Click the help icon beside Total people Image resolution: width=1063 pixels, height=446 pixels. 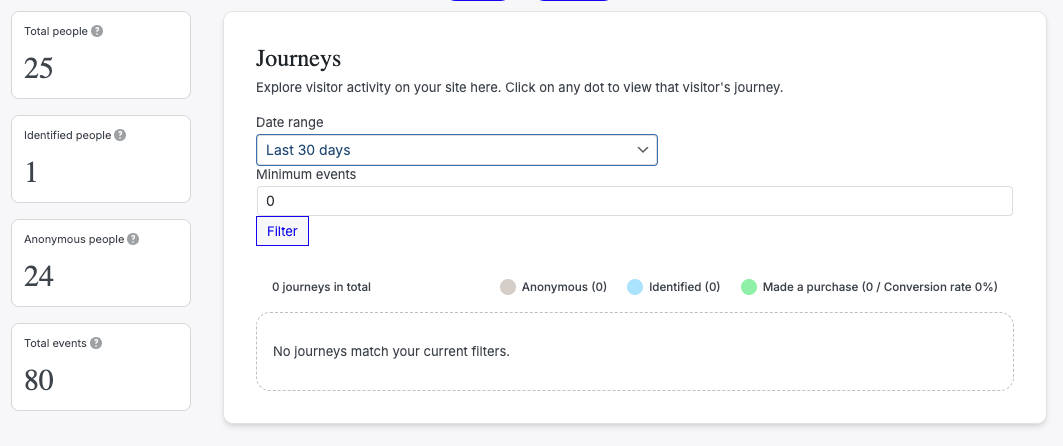click(x=97, y=31)
